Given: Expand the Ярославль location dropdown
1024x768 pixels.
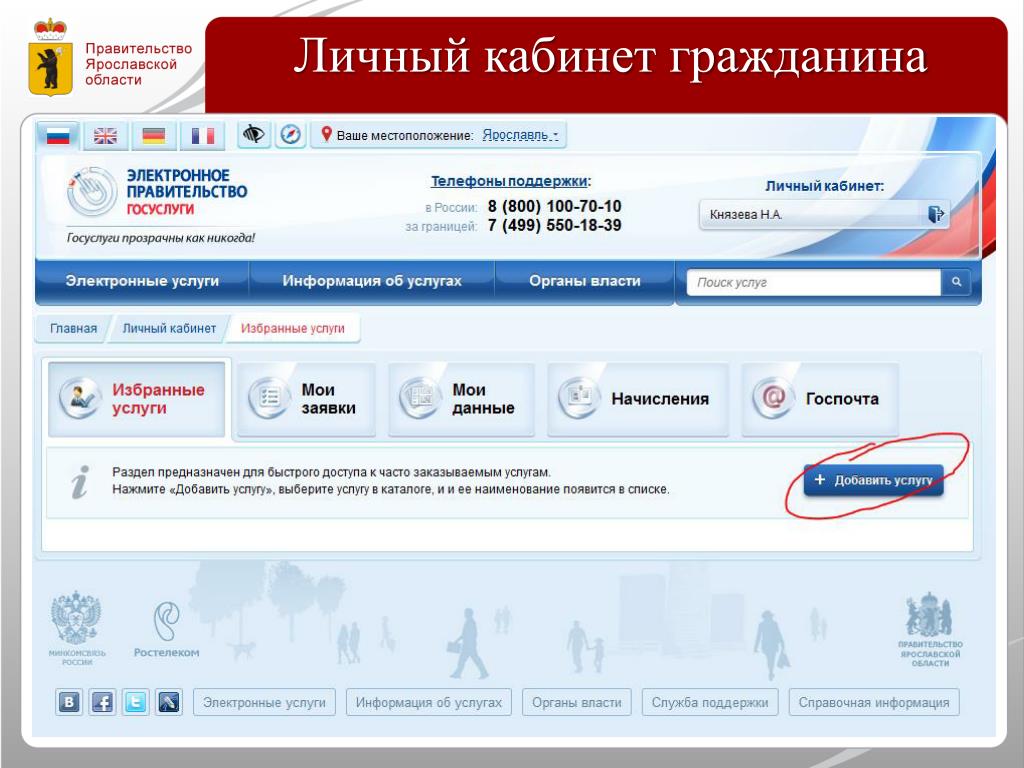Looking at the screenshot, I should coord(520,135).
